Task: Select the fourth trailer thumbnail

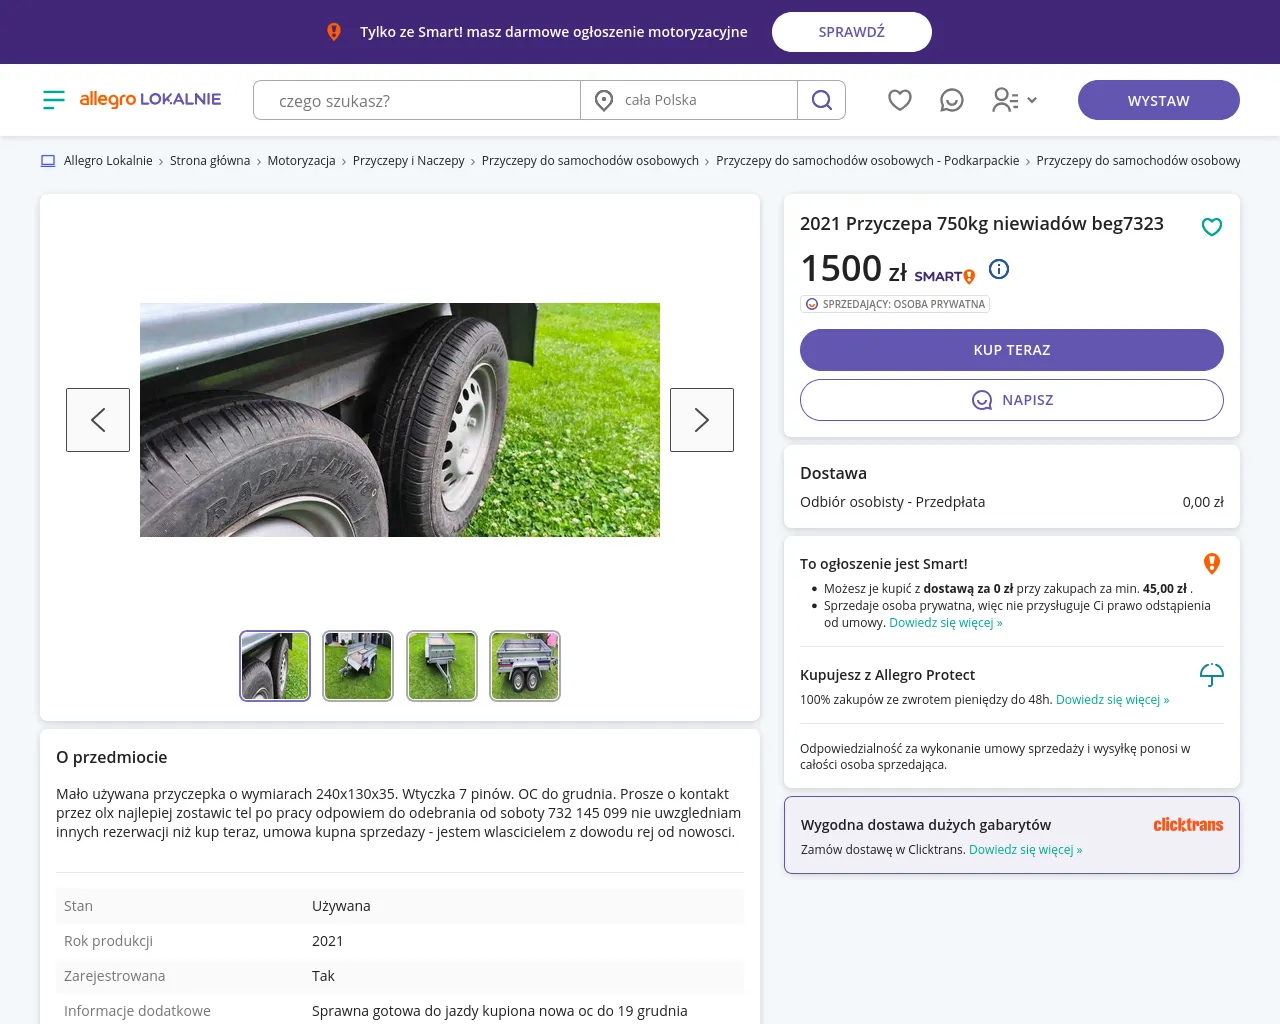Action: point(525,666)
